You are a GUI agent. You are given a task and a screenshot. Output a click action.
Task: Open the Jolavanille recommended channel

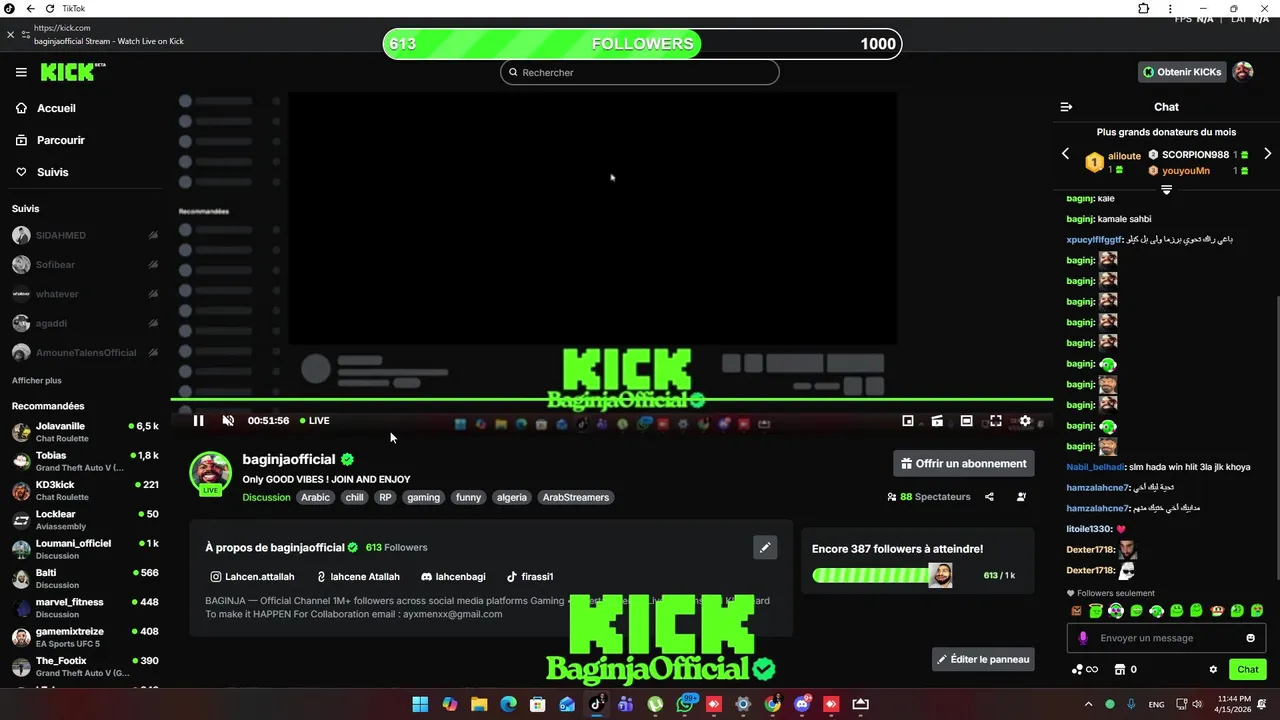(x=85, y=431)
